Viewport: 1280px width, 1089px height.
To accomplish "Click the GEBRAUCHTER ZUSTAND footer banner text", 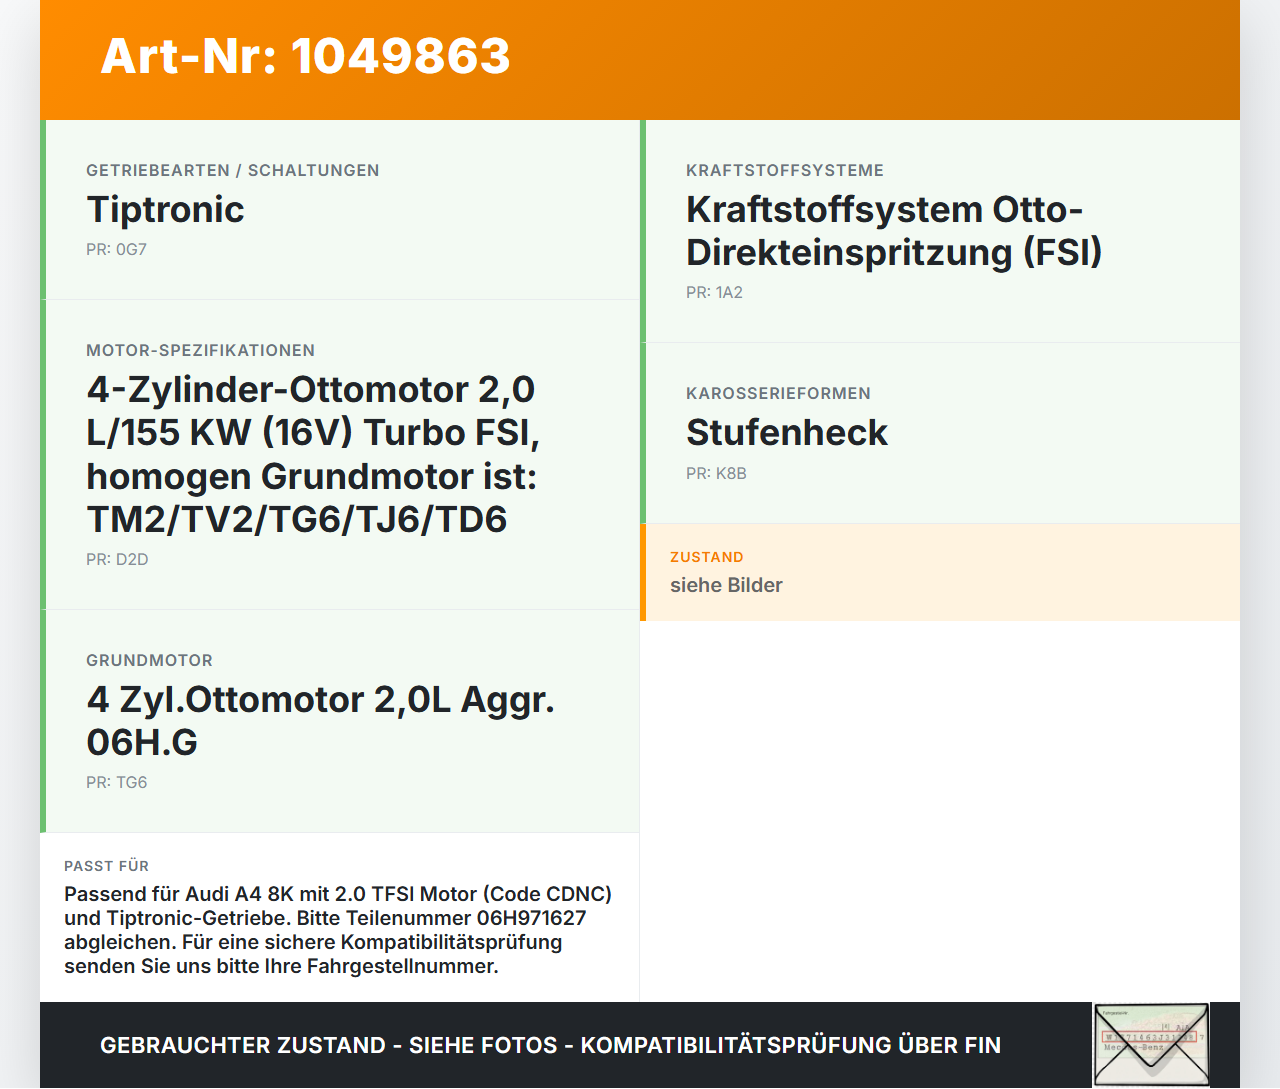I will (550, 1045).
